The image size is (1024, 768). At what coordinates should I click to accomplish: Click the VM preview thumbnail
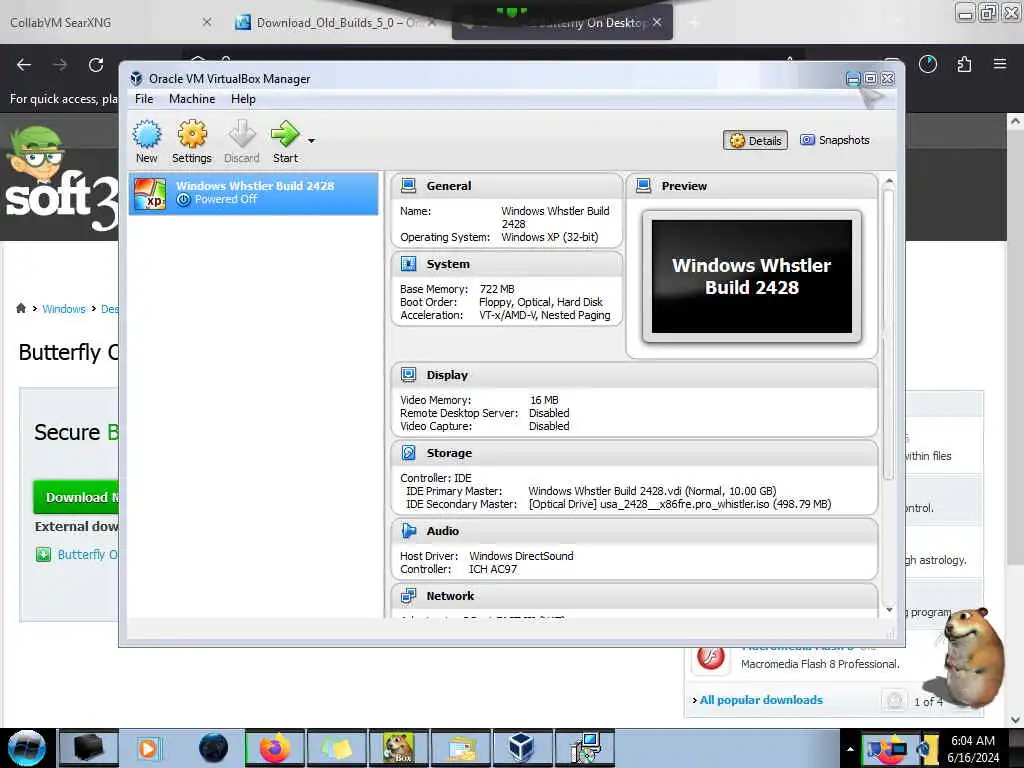tap(752, 276)
